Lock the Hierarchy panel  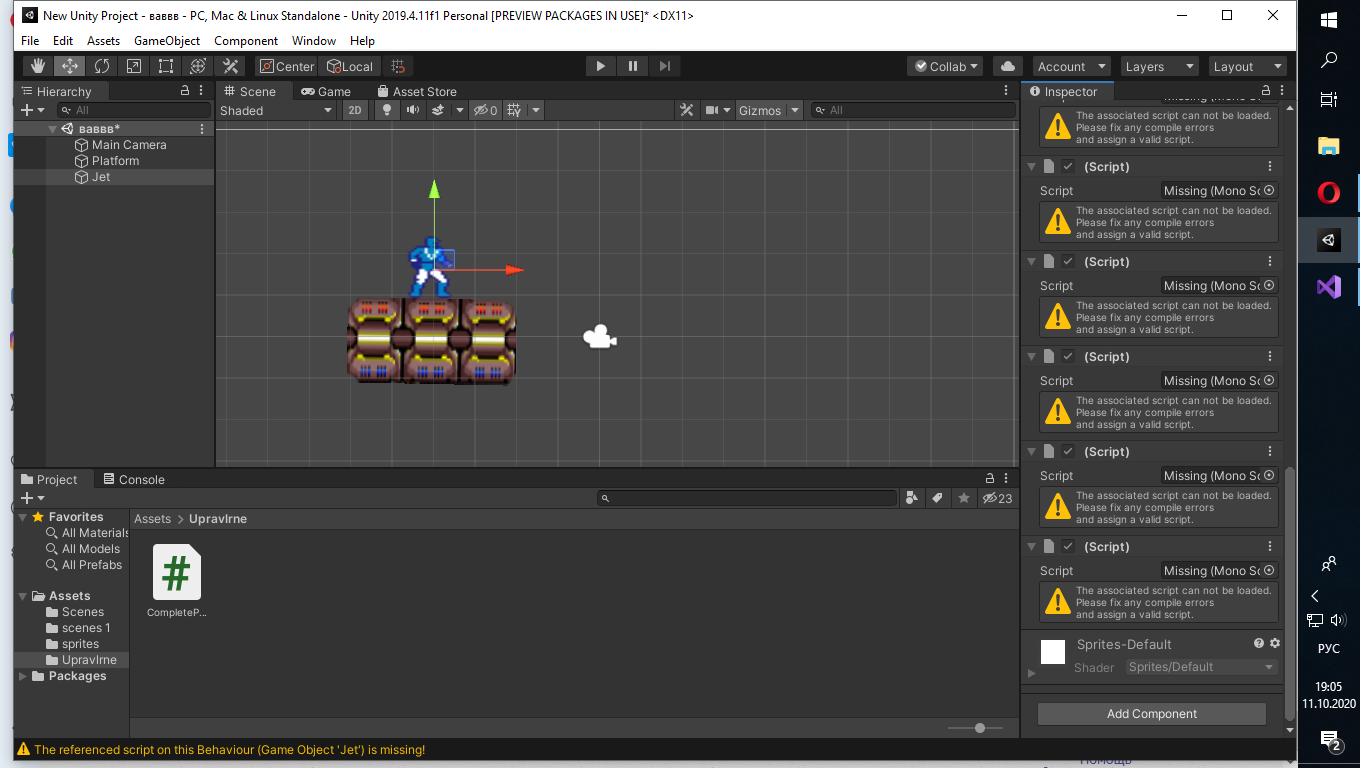pos(185,90)
